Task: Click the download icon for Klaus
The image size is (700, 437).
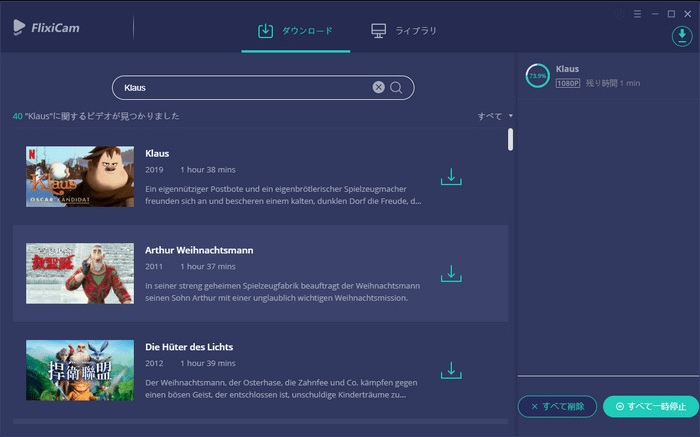Action: click(x=451, y=177)
